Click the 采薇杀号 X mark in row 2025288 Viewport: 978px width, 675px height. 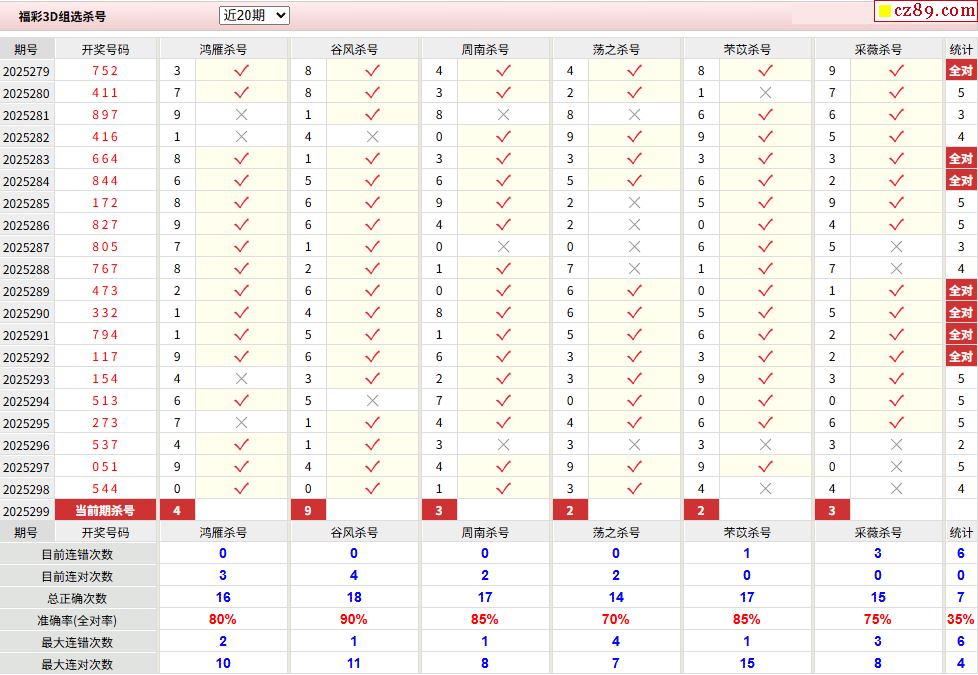coord(896,269)
